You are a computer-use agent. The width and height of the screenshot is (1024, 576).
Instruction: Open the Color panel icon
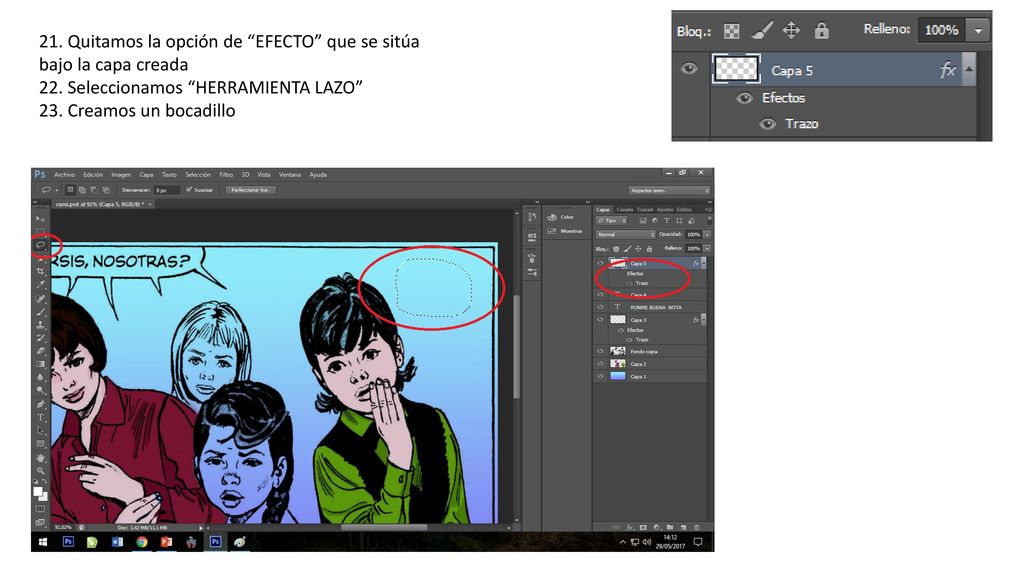552,217
